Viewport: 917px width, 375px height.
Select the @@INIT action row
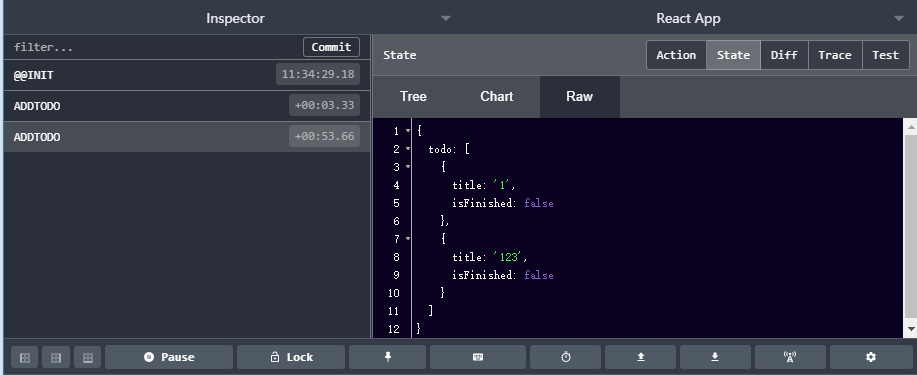tap(187, 75)
